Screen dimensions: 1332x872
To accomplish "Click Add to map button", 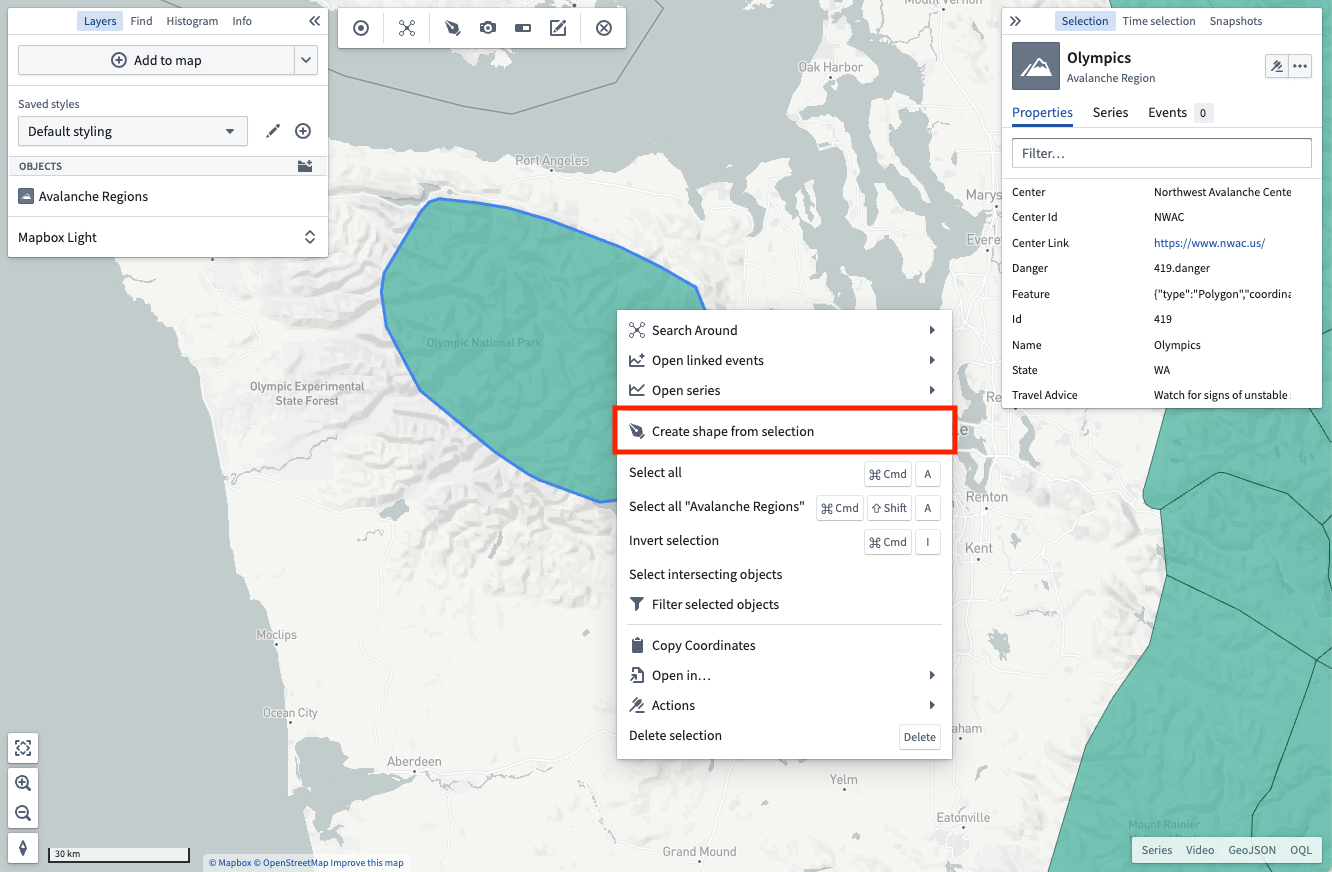I will [156, 60].
